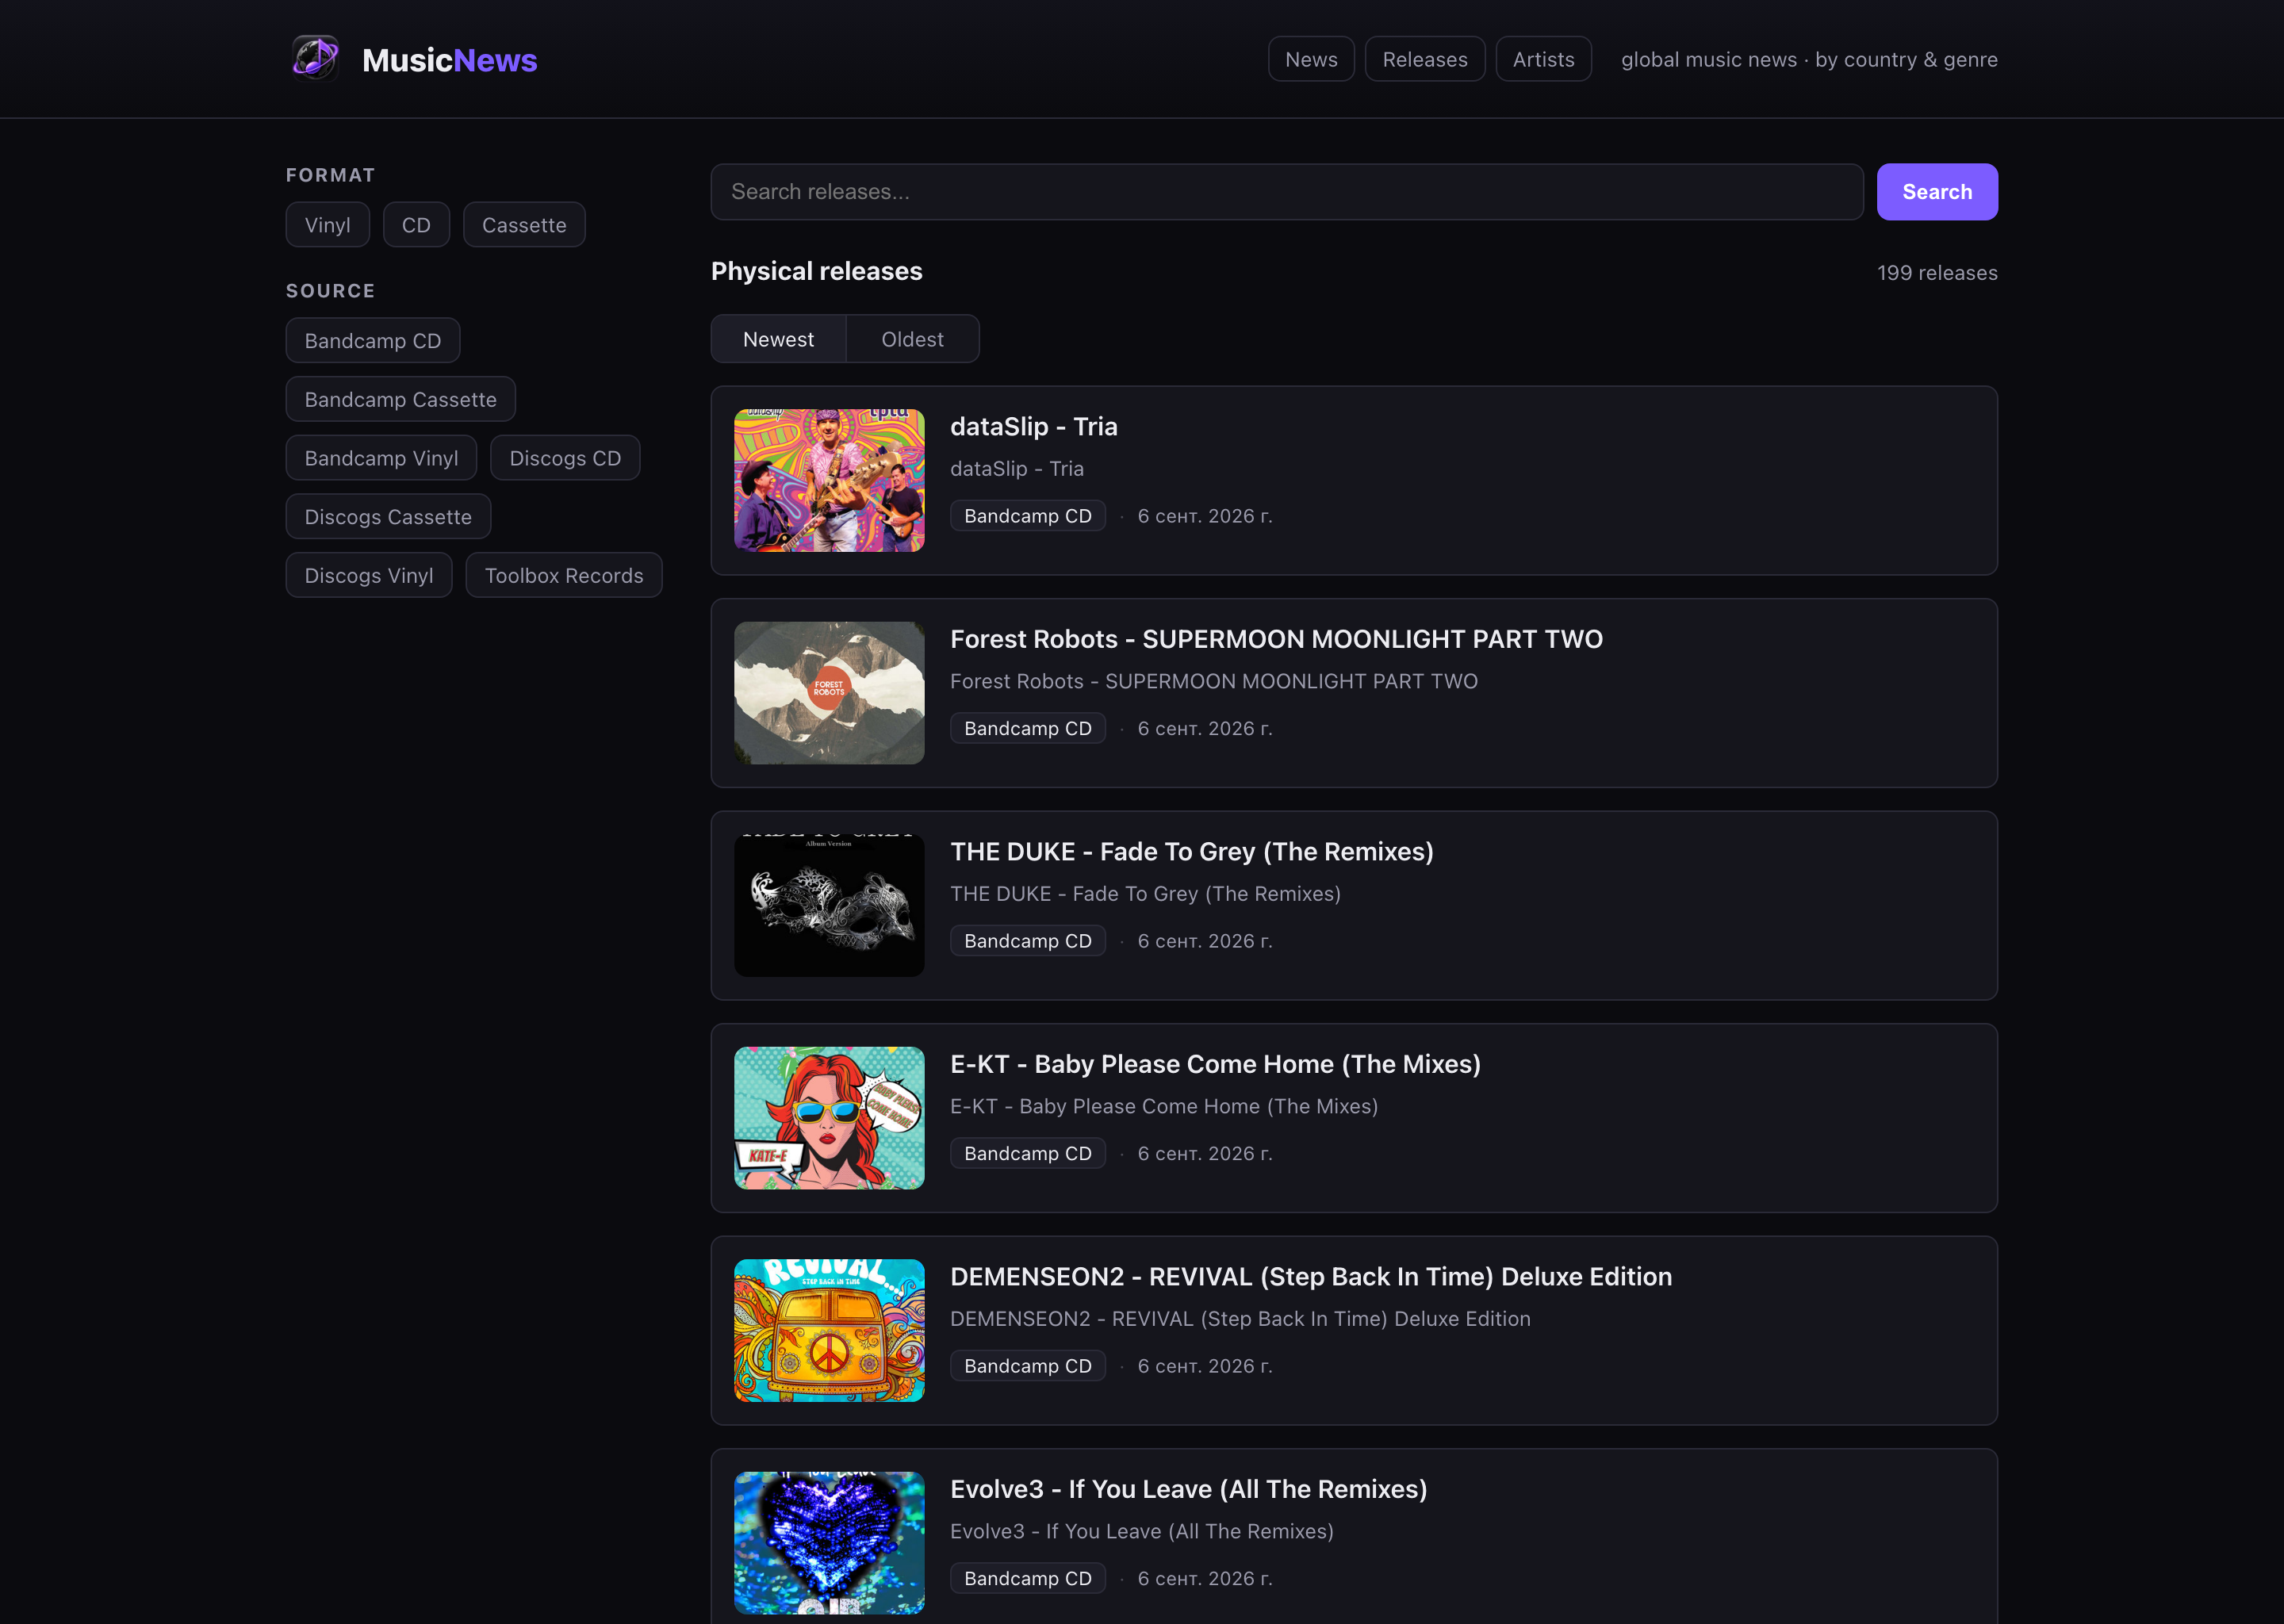Go to the Releases nav tab
The width and height of the screenshot is (2284, 1624).
pyautogui.click(x=1424, y=59)
